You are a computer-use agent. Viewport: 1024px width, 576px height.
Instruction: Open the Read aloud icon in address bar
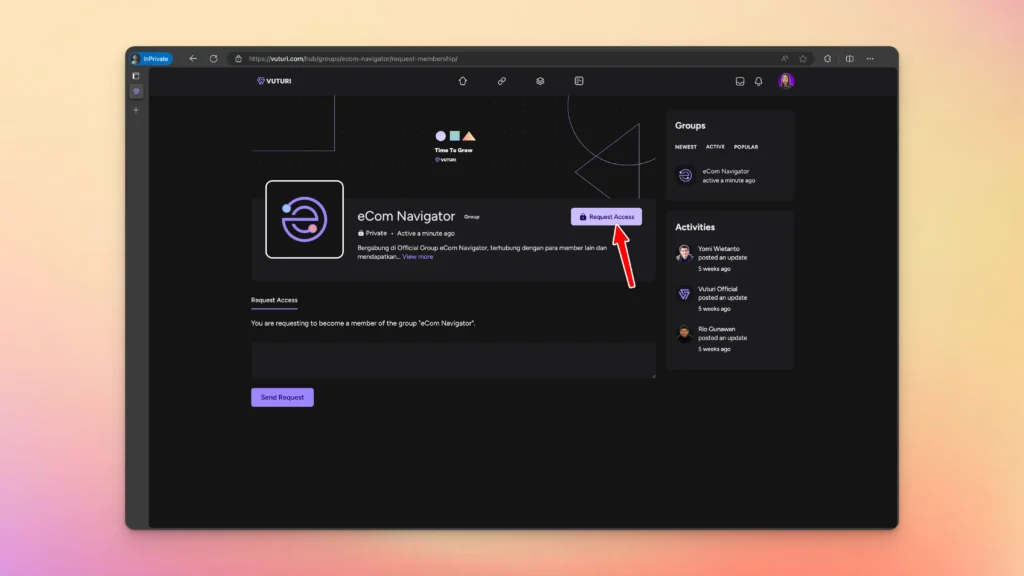tap(784, 59)
